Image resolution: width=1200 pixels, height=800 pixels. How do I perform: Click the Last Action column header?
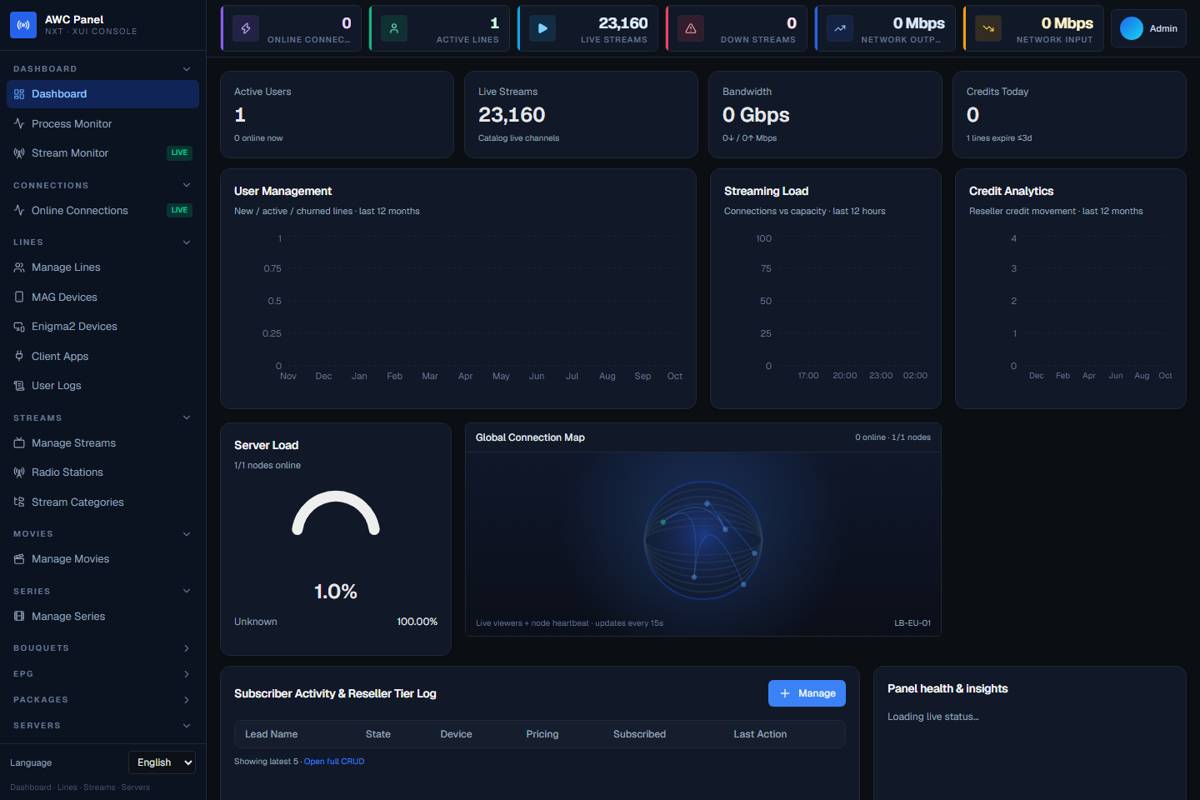[x=760, y=734]
